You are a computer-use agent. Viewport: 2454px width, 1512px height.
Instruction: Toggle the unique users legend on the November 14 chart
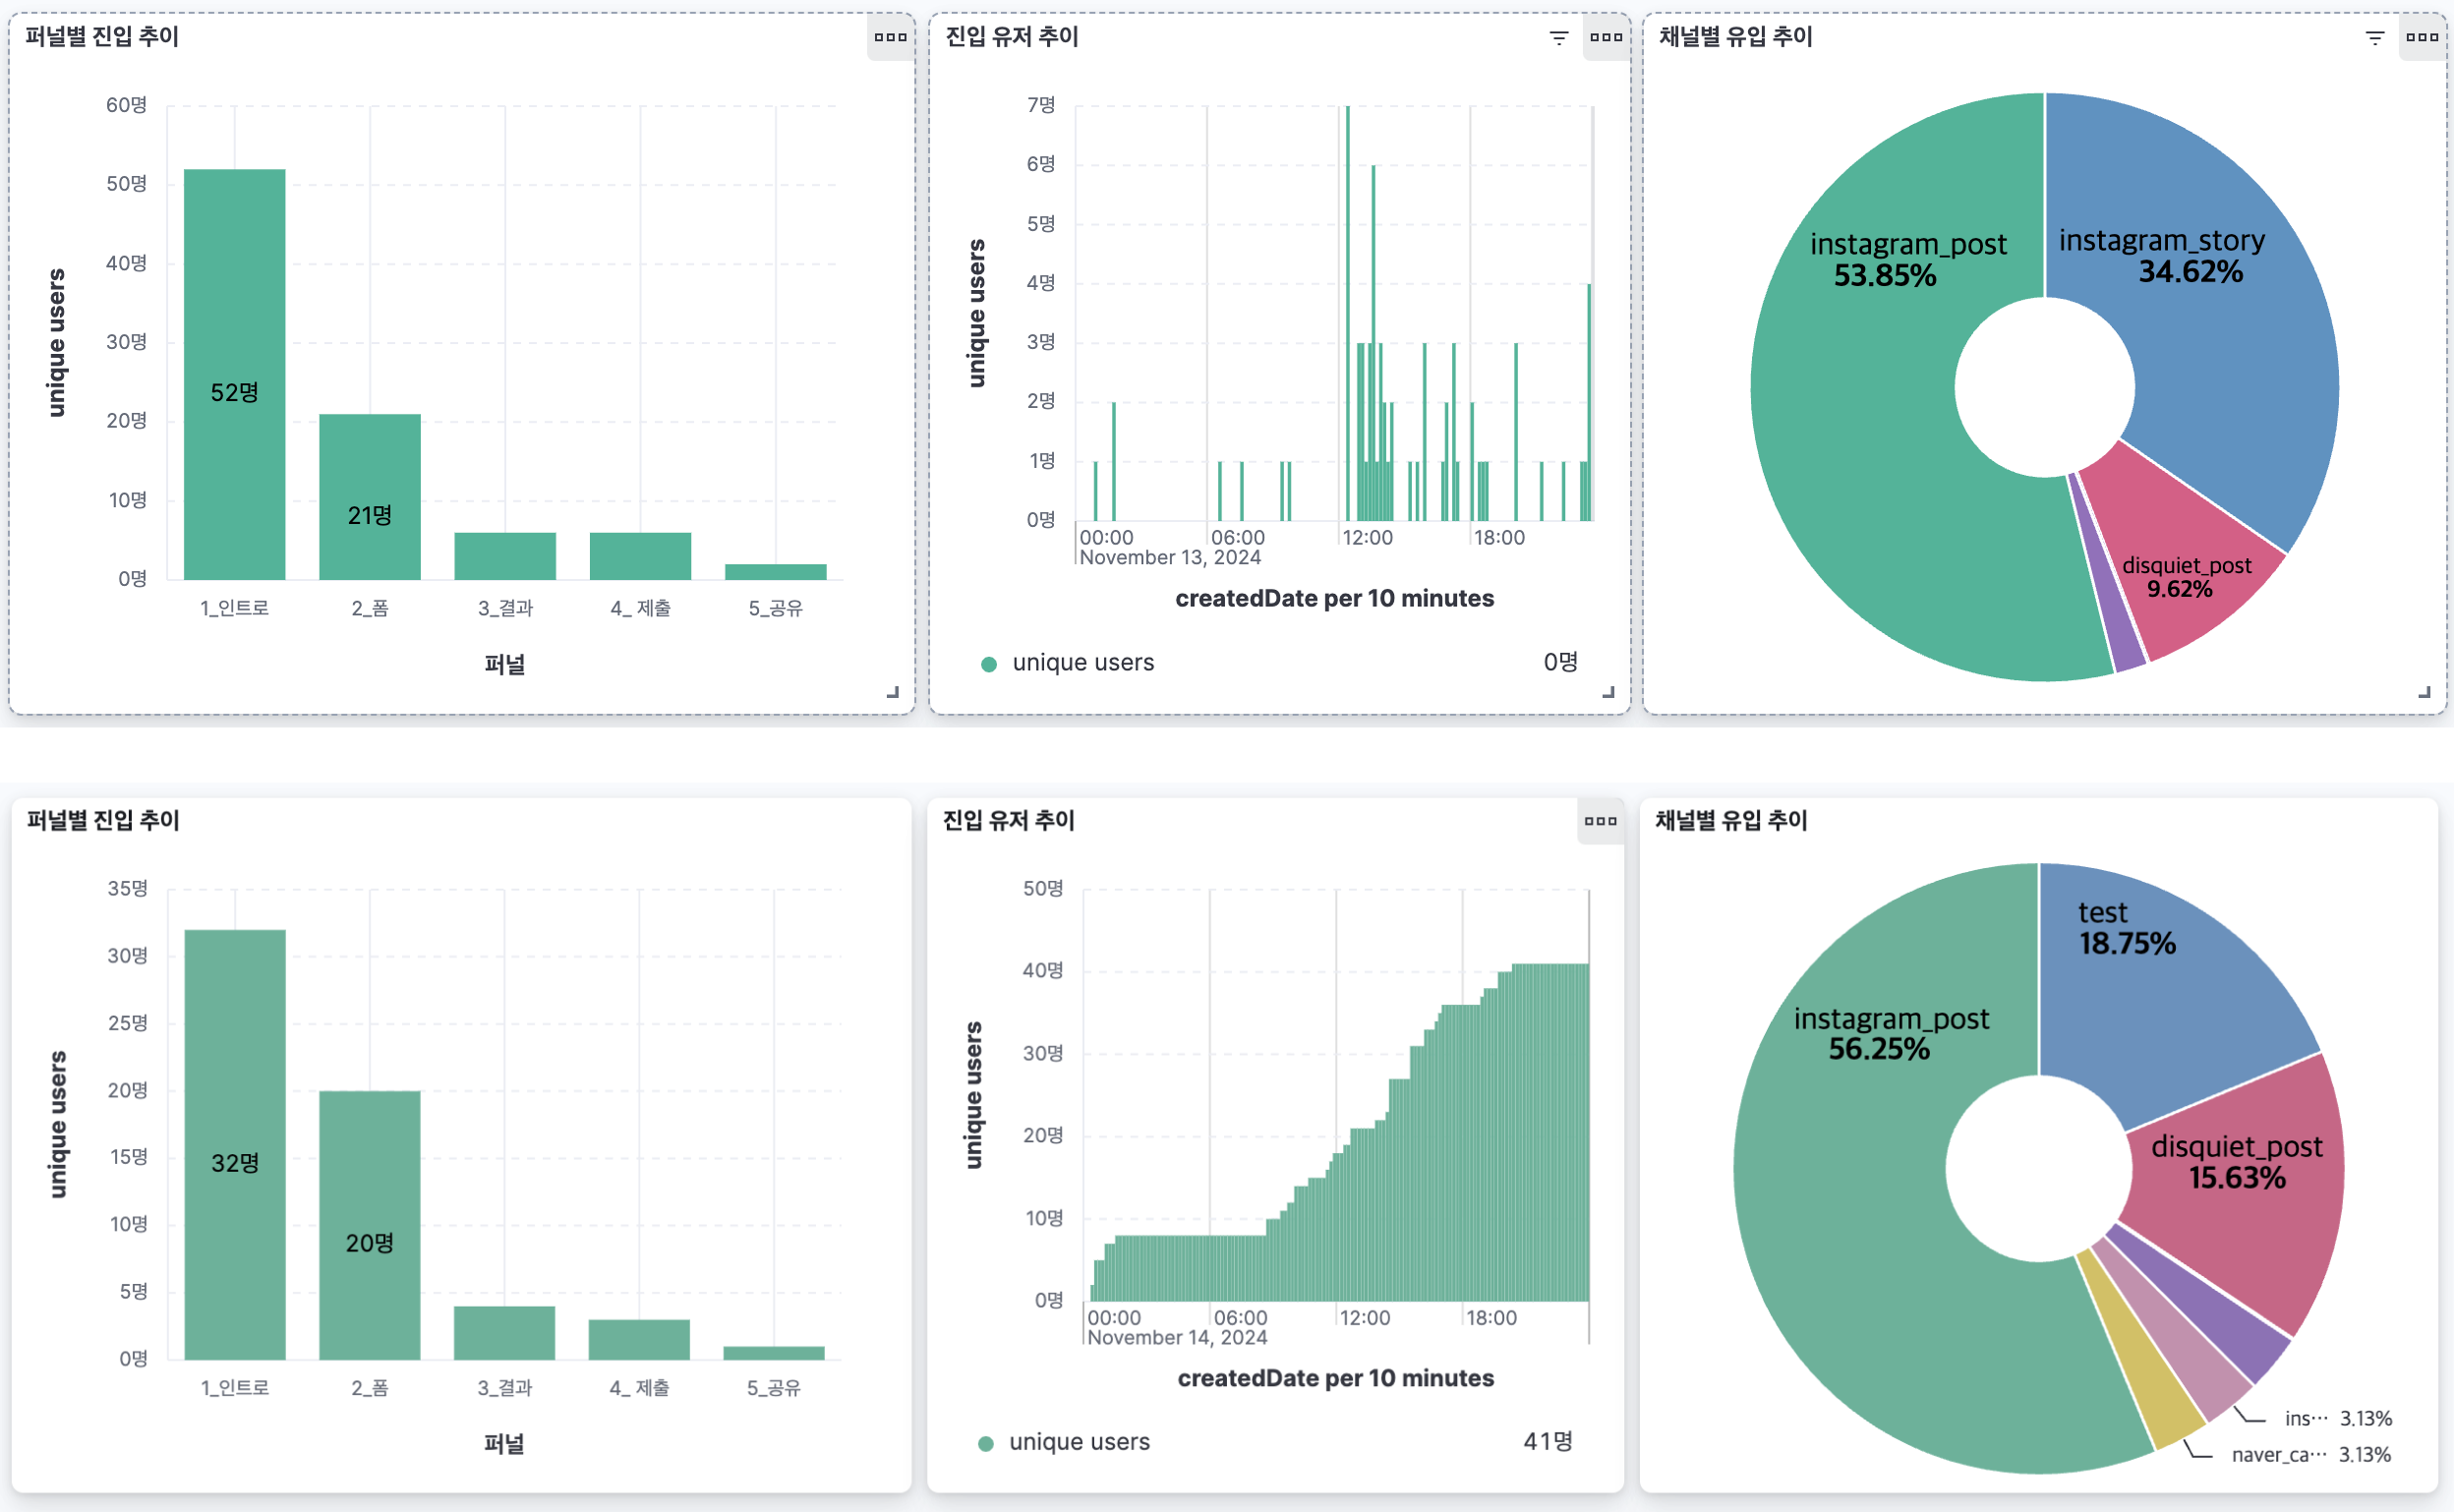pos(1079,1442)
